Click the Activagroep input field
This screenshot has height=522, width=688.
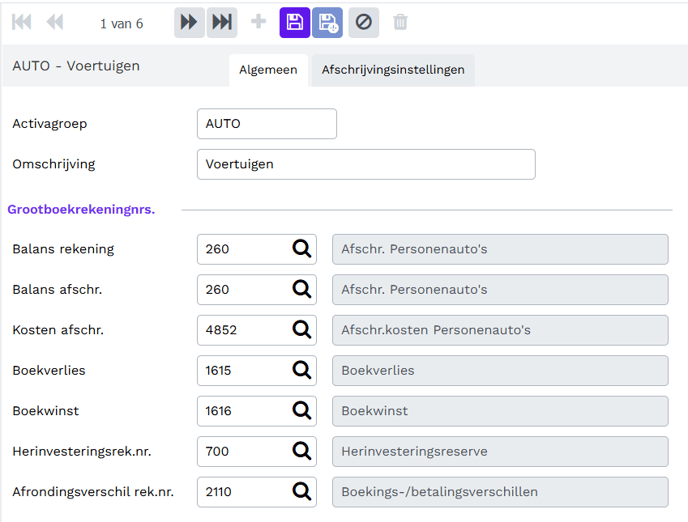point(266,124)
